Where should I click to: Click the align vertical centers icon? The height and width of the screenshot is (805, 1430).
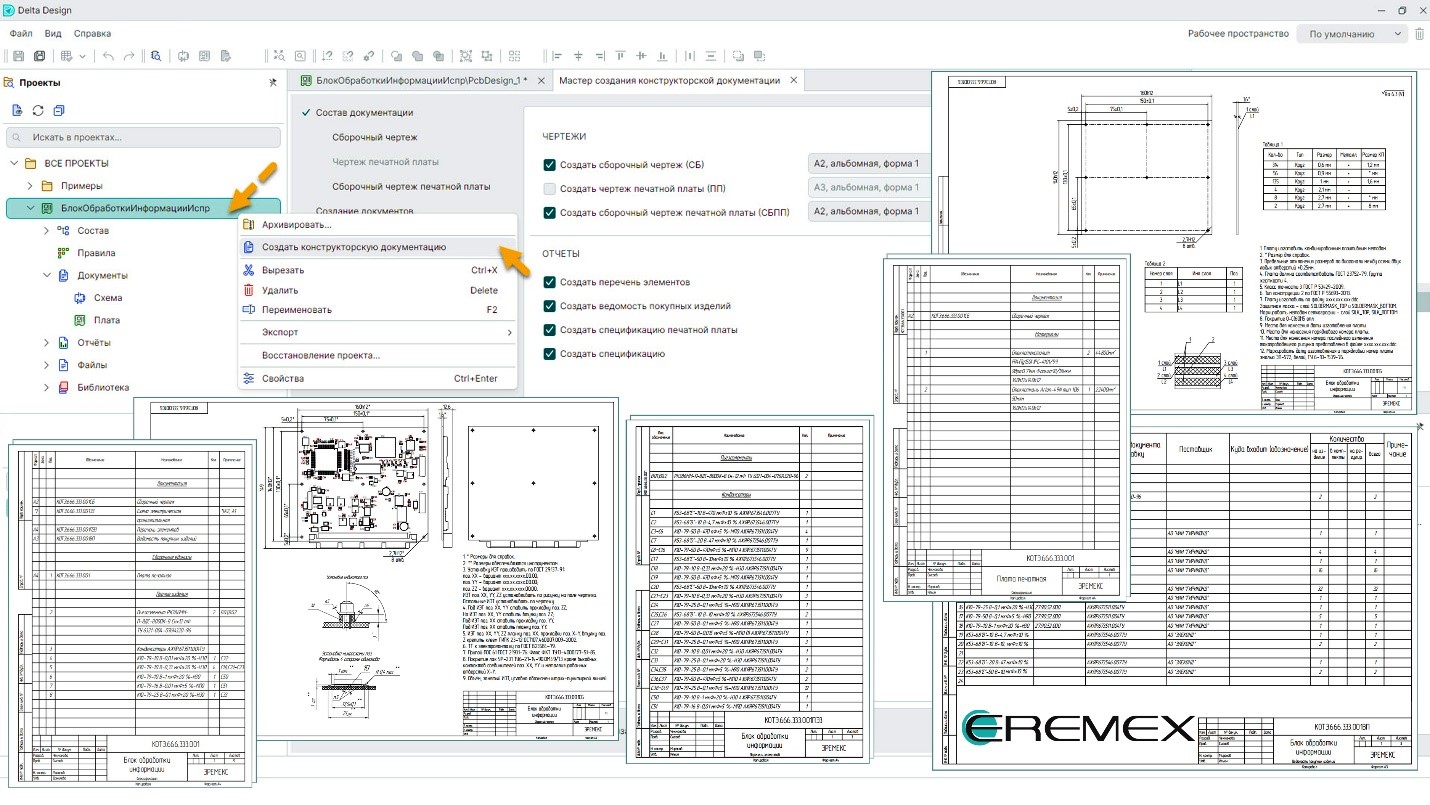point(642,56)
